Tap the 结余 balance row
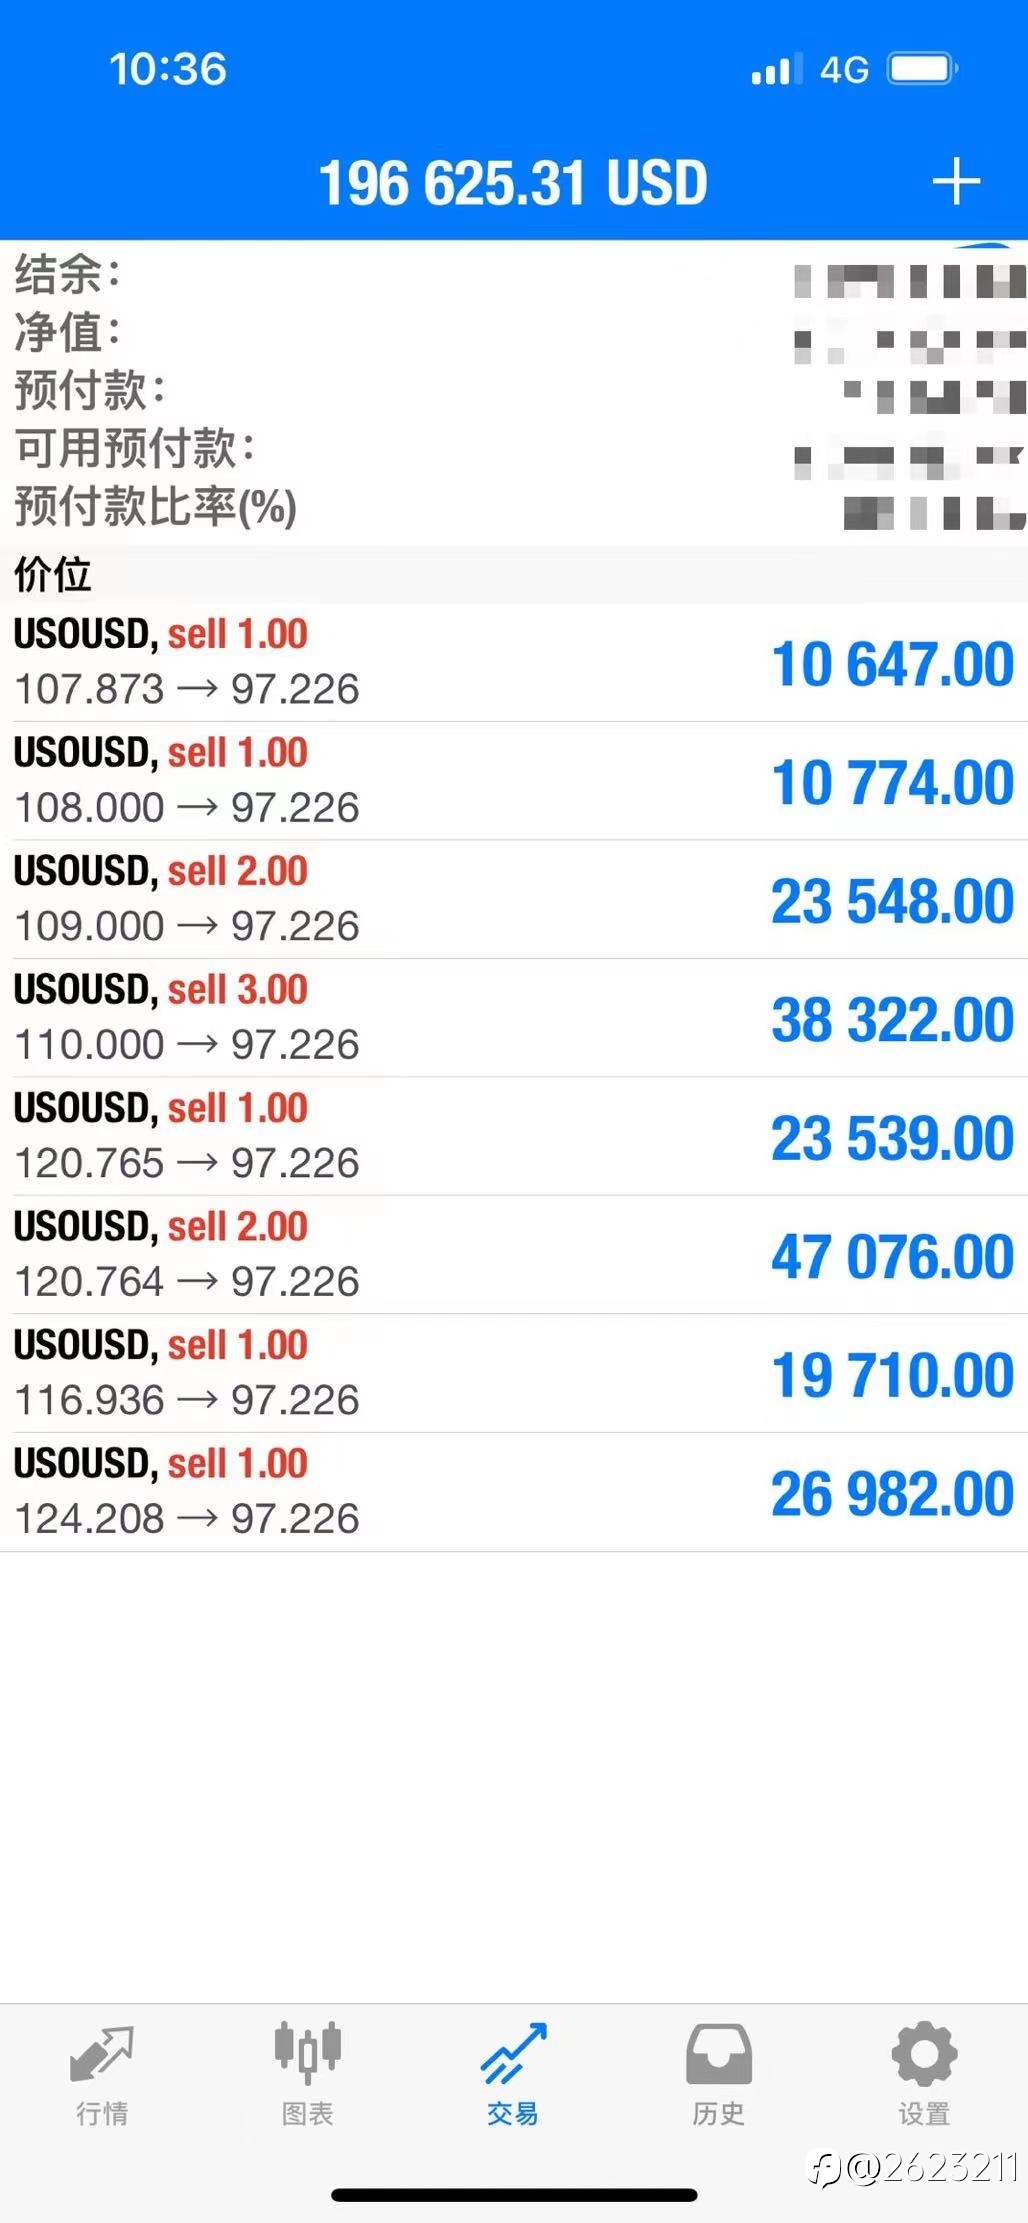Screen dimensions: 1028x2223 point(514,274)
